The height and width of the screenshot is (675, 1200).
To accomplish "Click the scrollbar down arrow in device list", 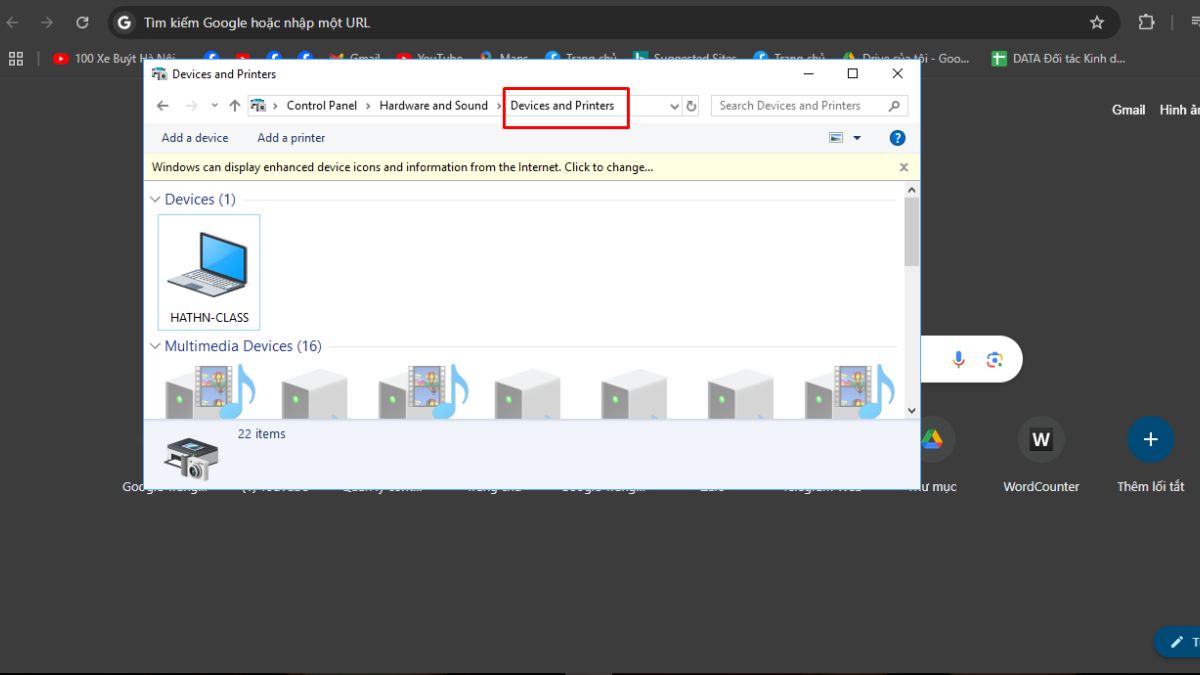I will pos(912,410).
